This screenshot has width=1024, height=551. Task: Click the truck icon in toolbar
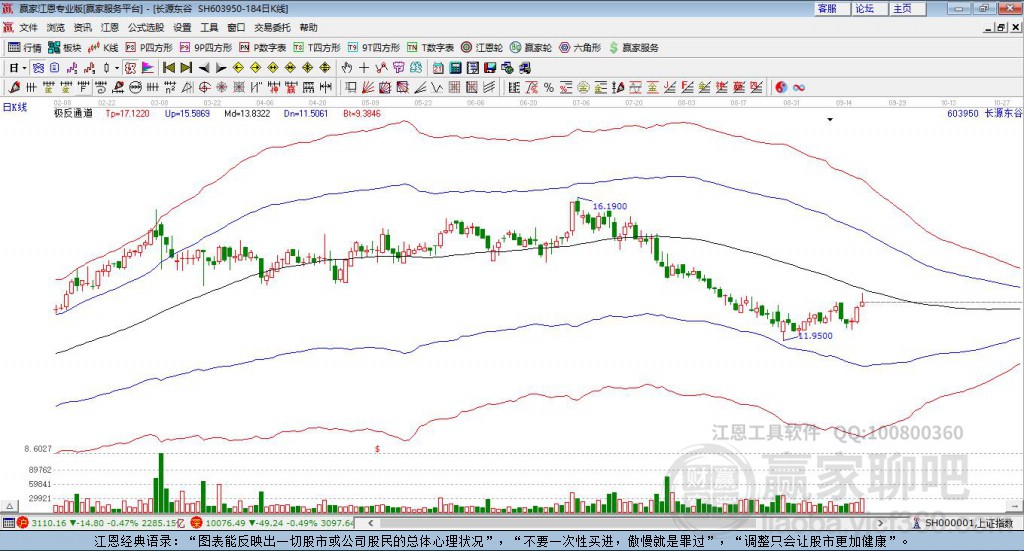coord(524,68)
